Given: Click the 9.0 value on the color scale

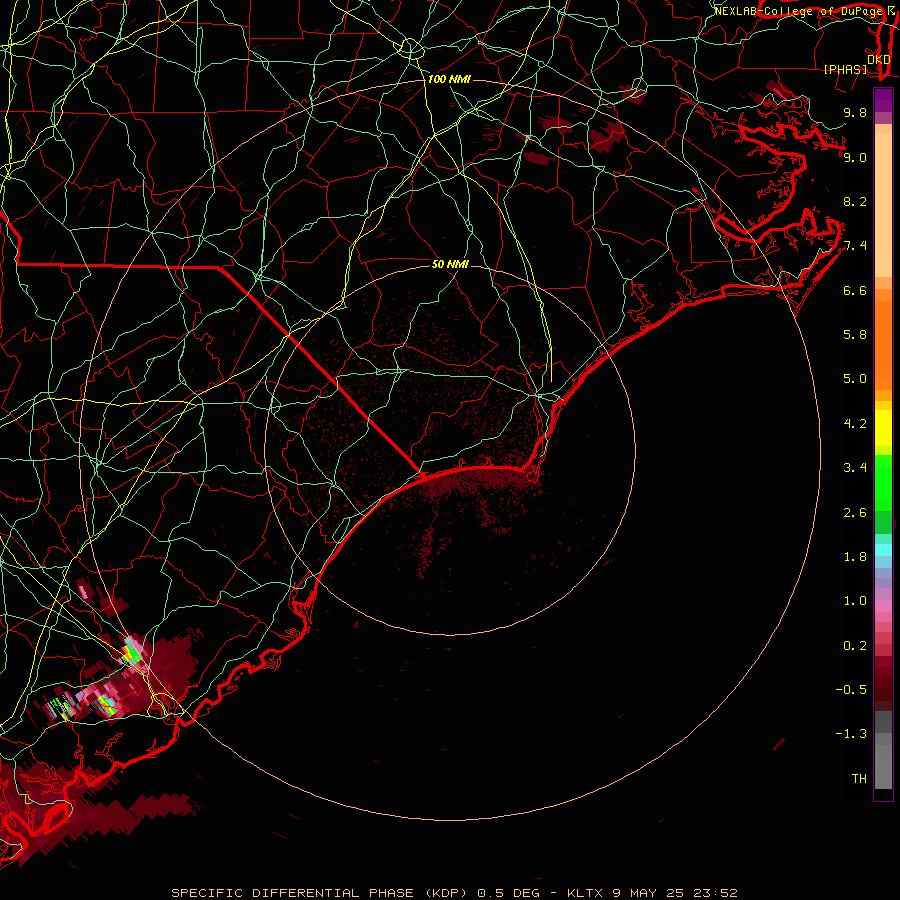Looking at the screenshot, I should pos(855,157).
